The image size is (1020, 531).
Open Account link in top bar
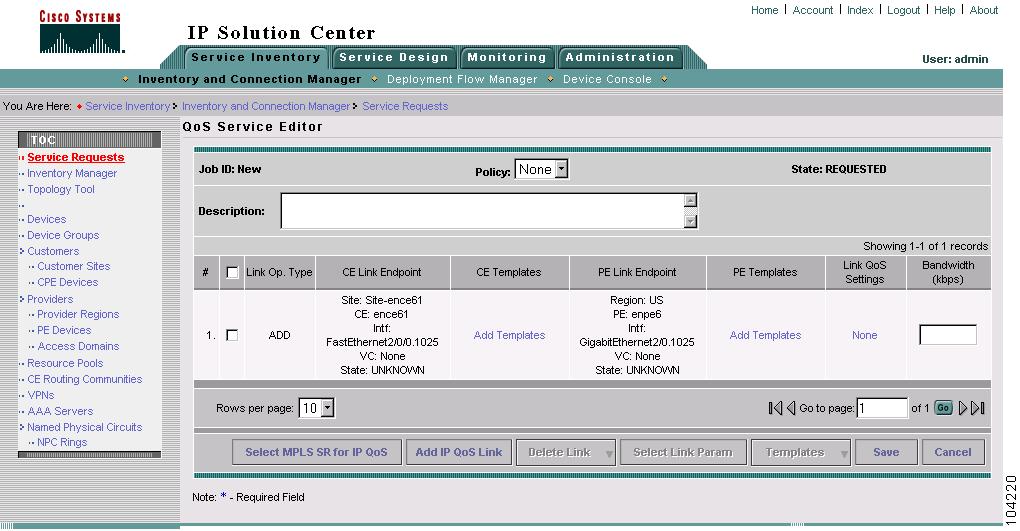pos(812,10)
